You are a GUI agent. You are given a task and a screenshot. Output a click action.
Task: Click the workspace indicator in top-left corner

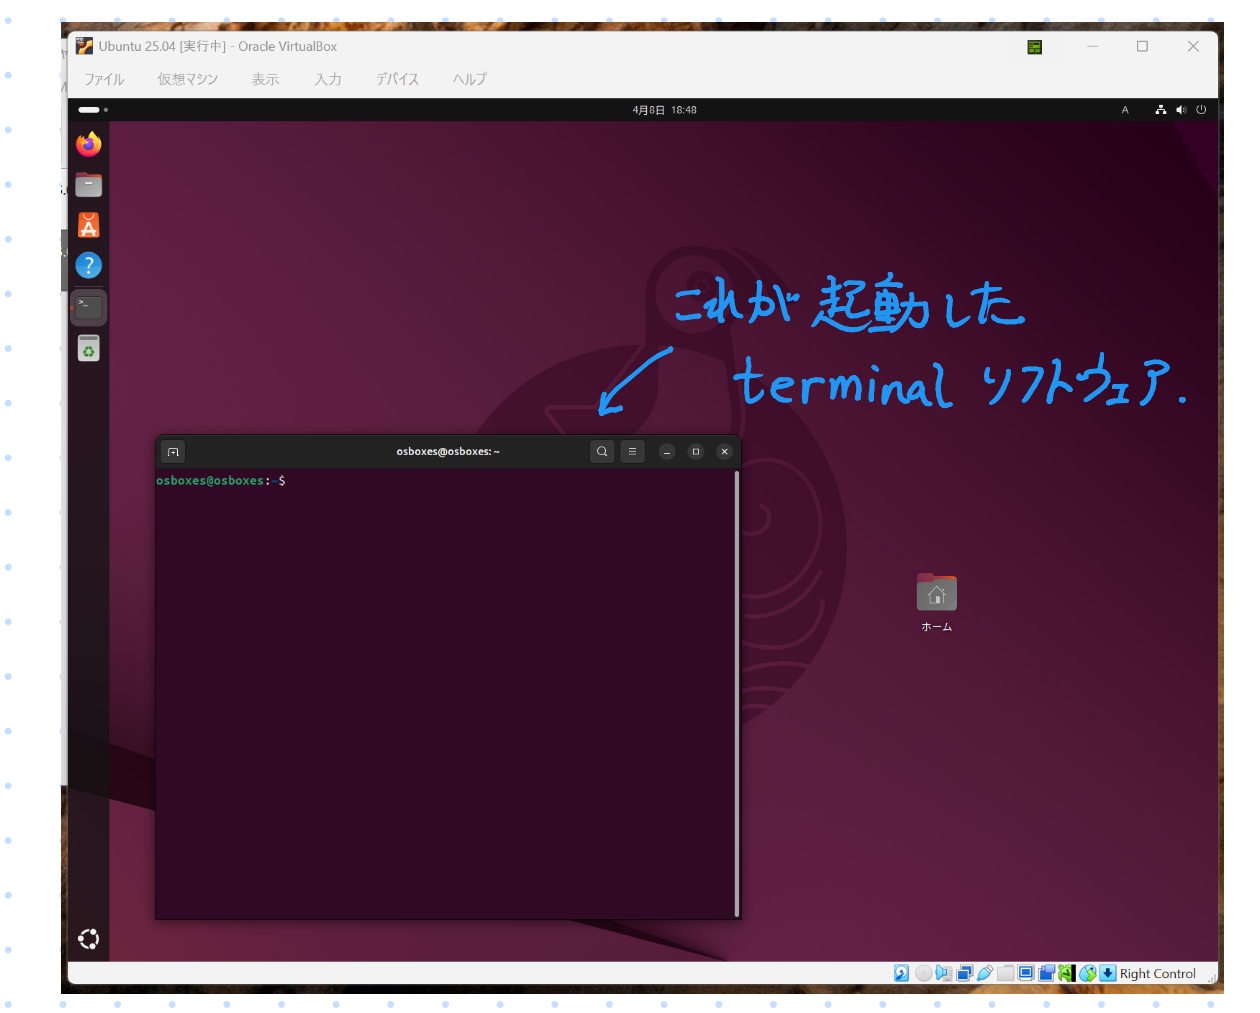[x=92, y=110]
